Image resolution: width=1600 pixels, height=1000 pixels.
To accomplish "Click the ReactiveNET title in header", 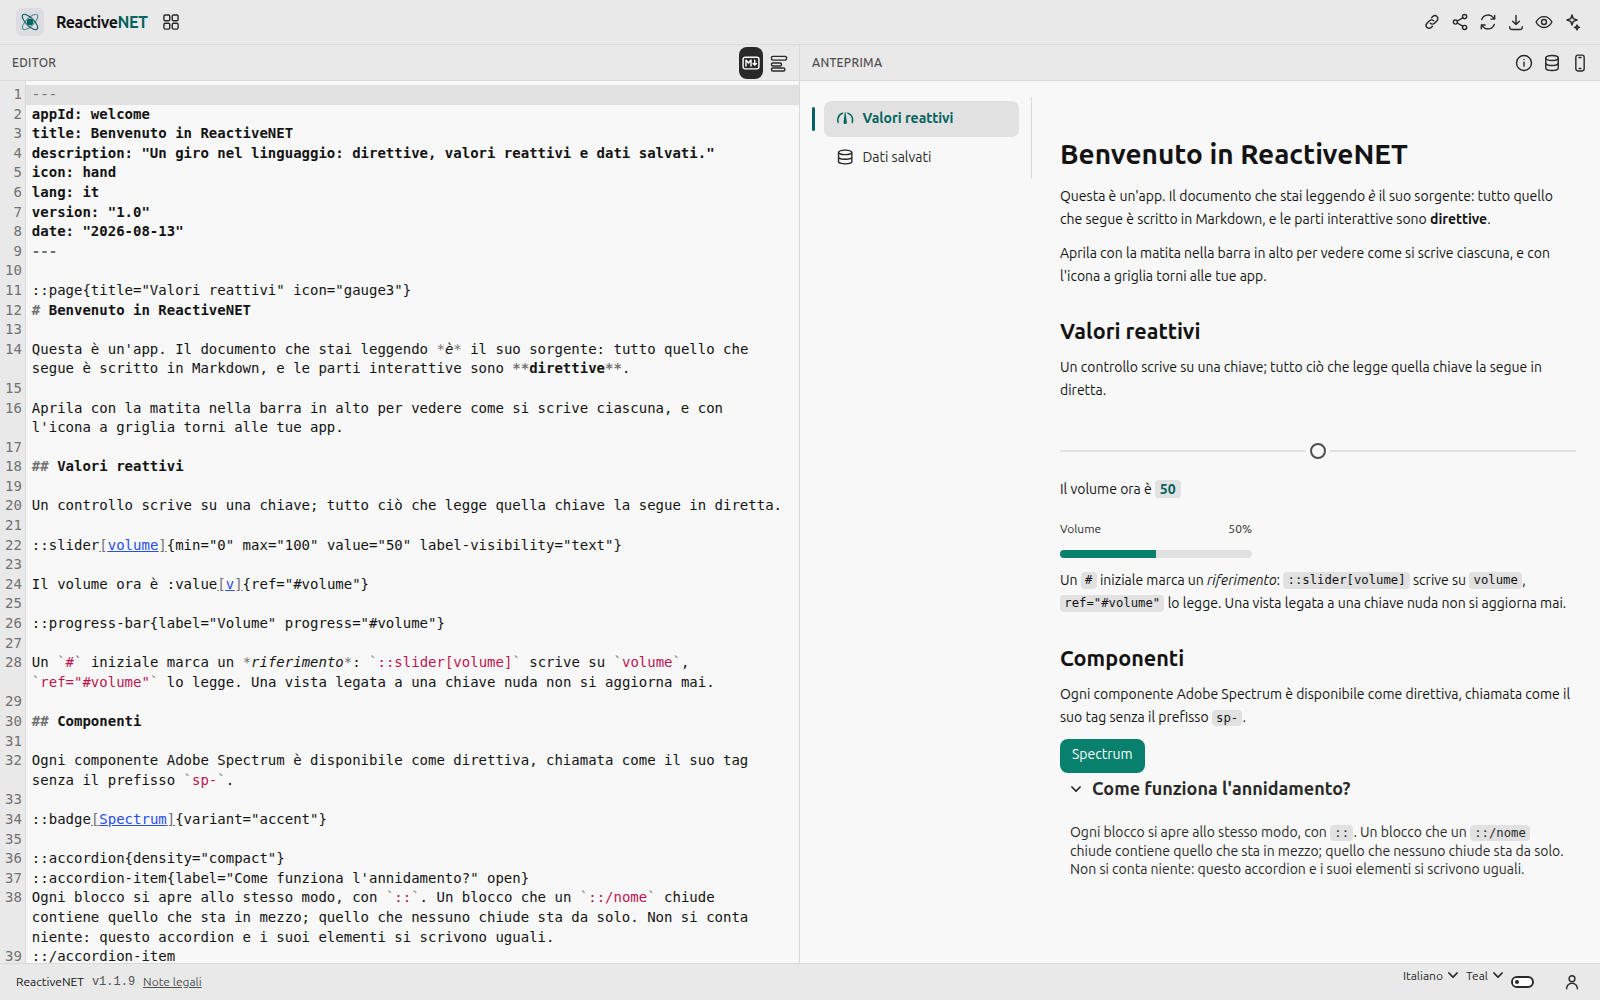I will pyautogui.click(x=102, y=22).
